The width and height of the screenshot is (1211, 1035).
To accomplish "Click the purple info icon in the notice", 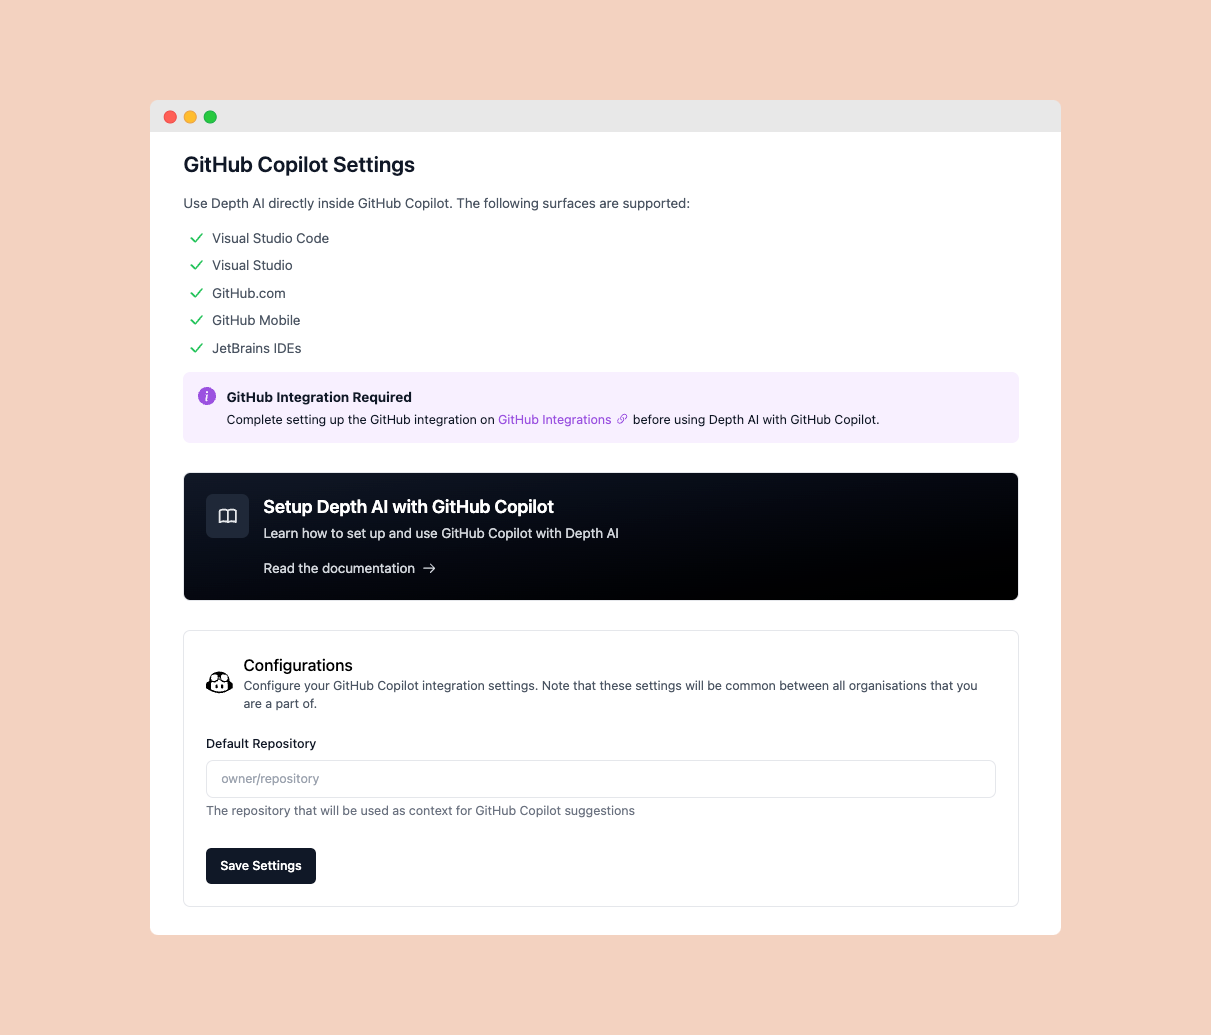I will tap(207, 396).
